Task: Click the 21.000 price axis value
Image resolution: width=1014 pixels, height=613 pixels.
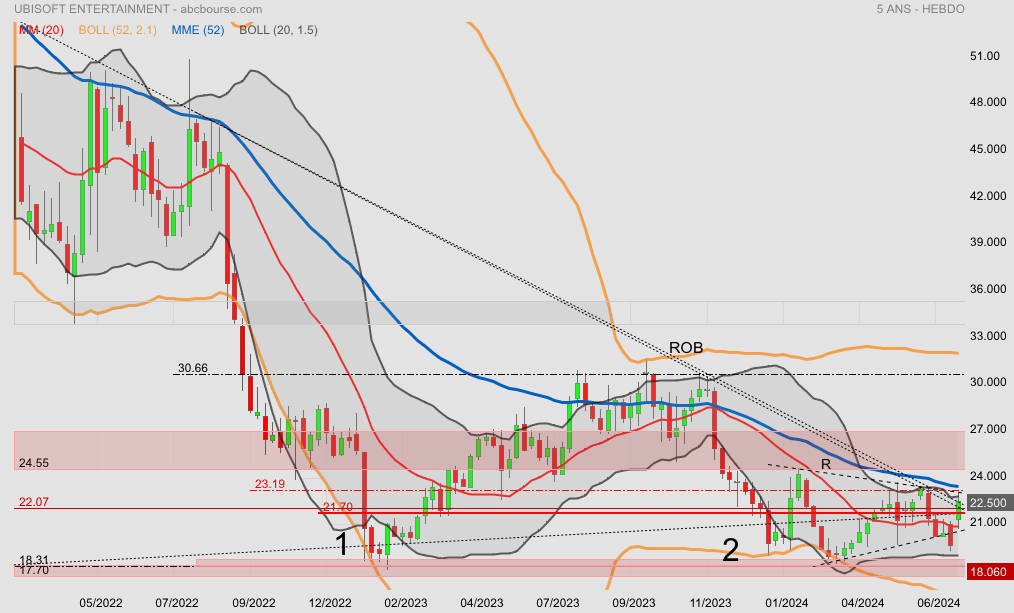Action: coord(988,522)
